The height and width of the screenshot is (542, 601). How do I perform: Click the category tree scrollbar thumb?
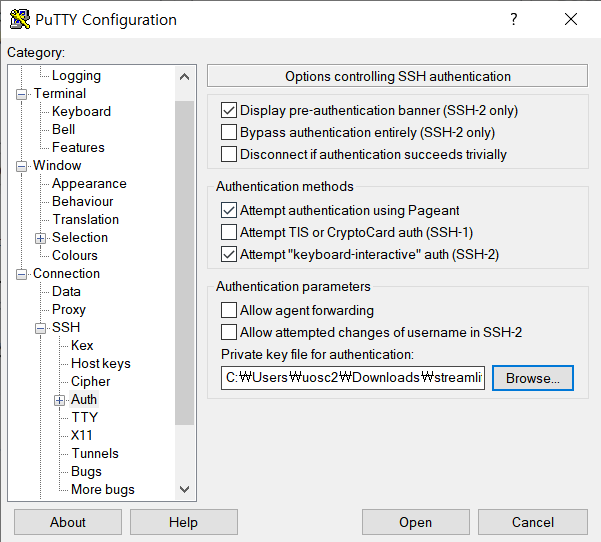pyautogui.click(x=184, y=263)
